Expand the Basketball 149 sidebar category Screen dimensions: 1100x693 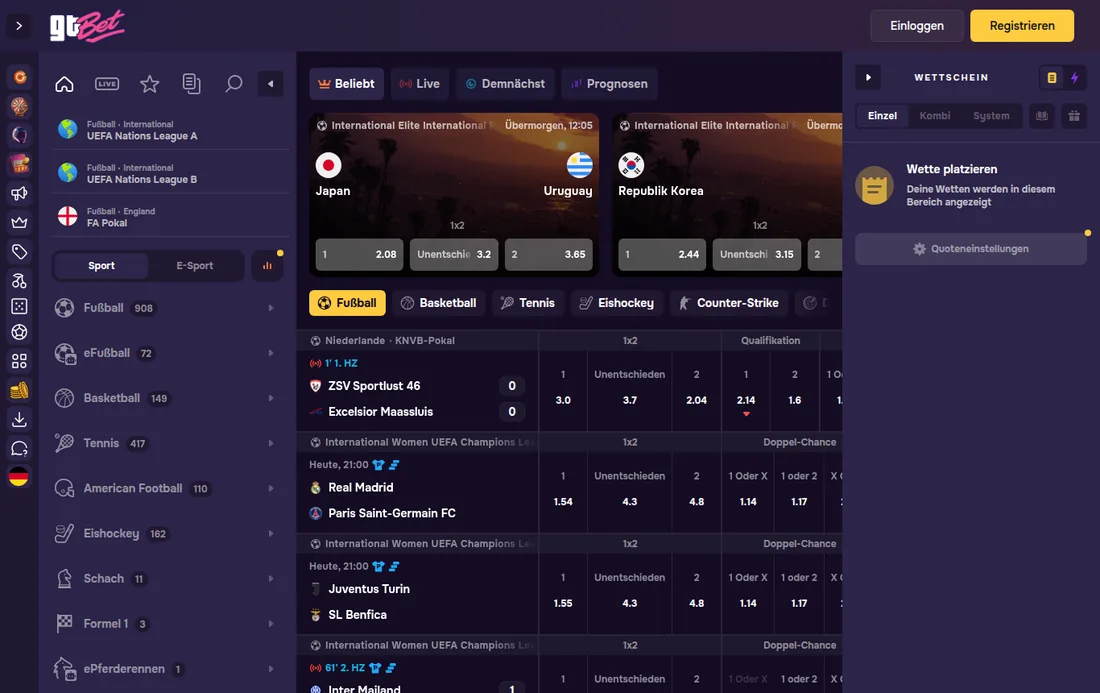point(168,398)
